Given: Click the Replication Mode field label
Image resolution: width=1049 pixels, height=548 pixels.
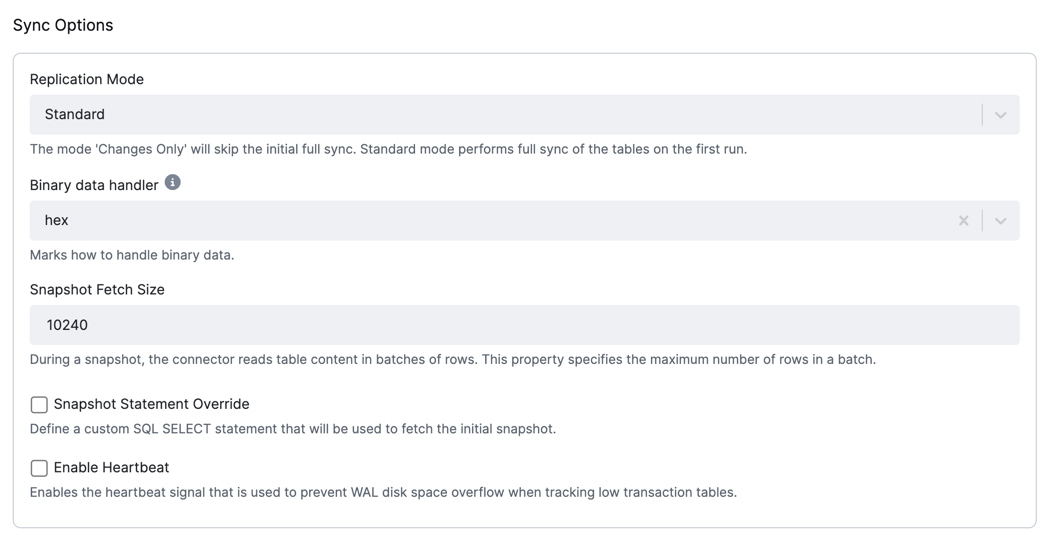Looking at the screenshot, I should pos(87,79).
